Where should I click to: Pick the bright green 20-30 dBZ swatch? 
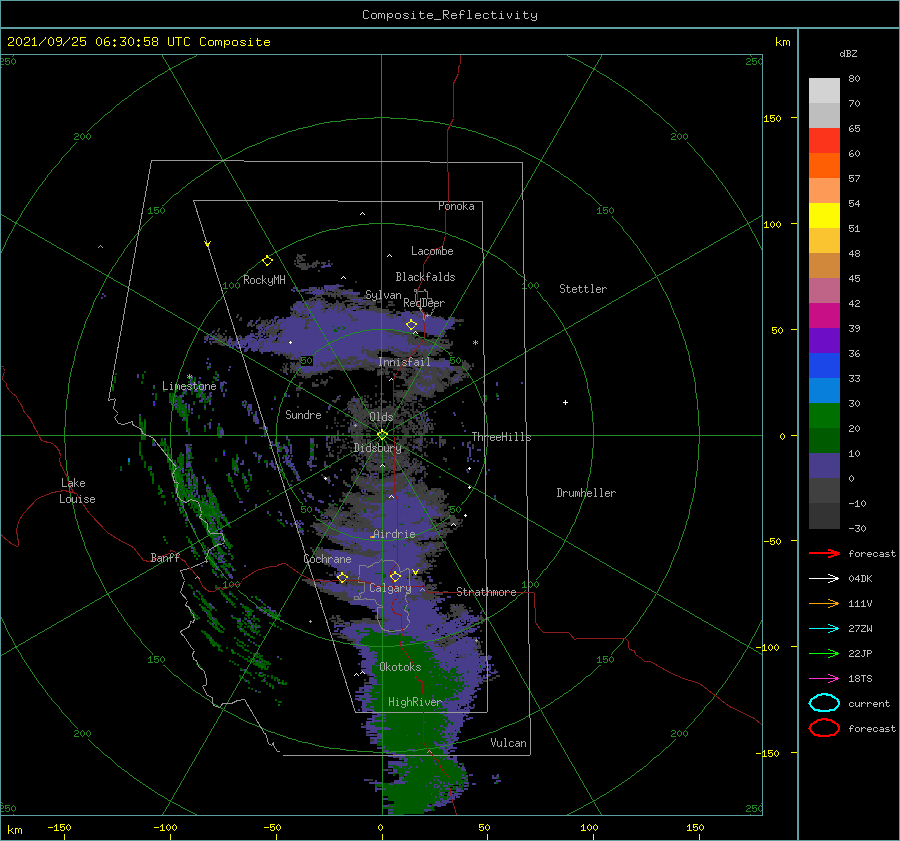point(824,415)
